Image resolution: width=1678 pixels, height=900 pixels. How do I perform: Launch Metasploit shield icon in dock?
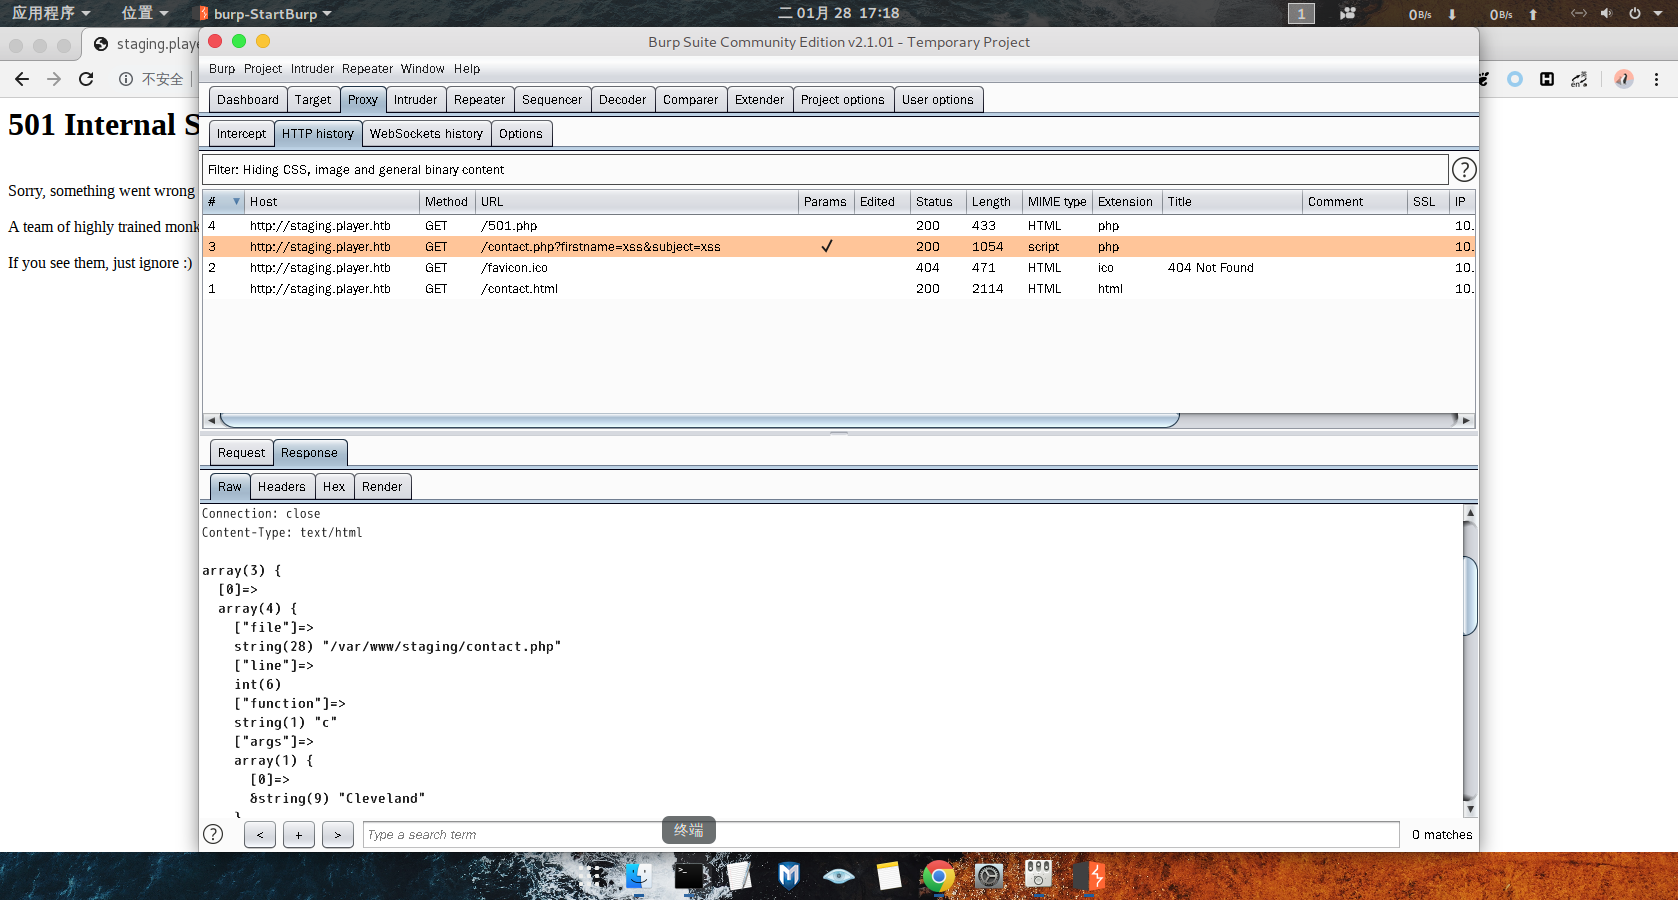click(789, 877)
